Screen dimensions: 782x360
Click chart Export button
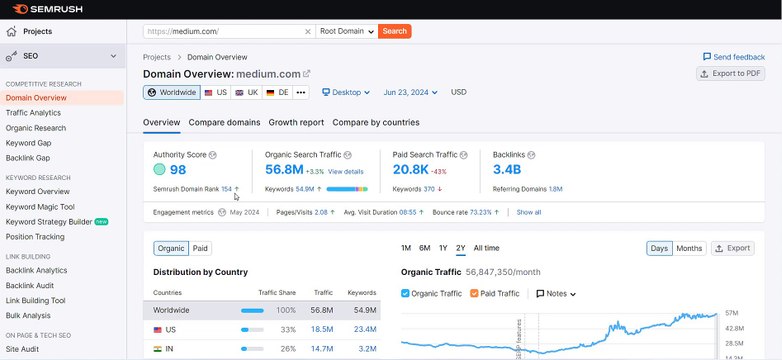[x=733, y=248]
